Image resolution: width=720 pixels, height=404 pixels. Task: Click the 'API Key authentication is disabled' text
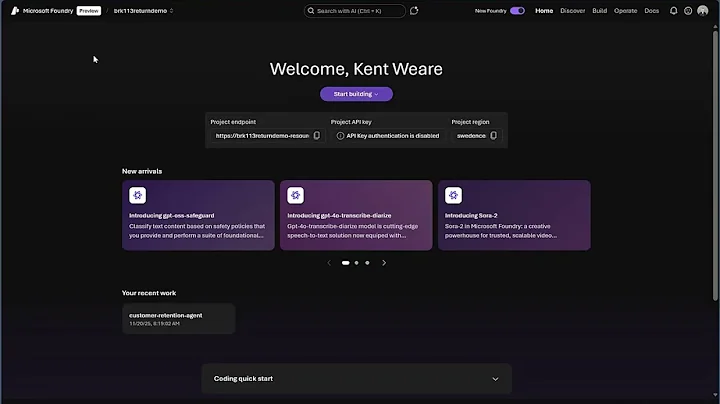pos(393,136)
